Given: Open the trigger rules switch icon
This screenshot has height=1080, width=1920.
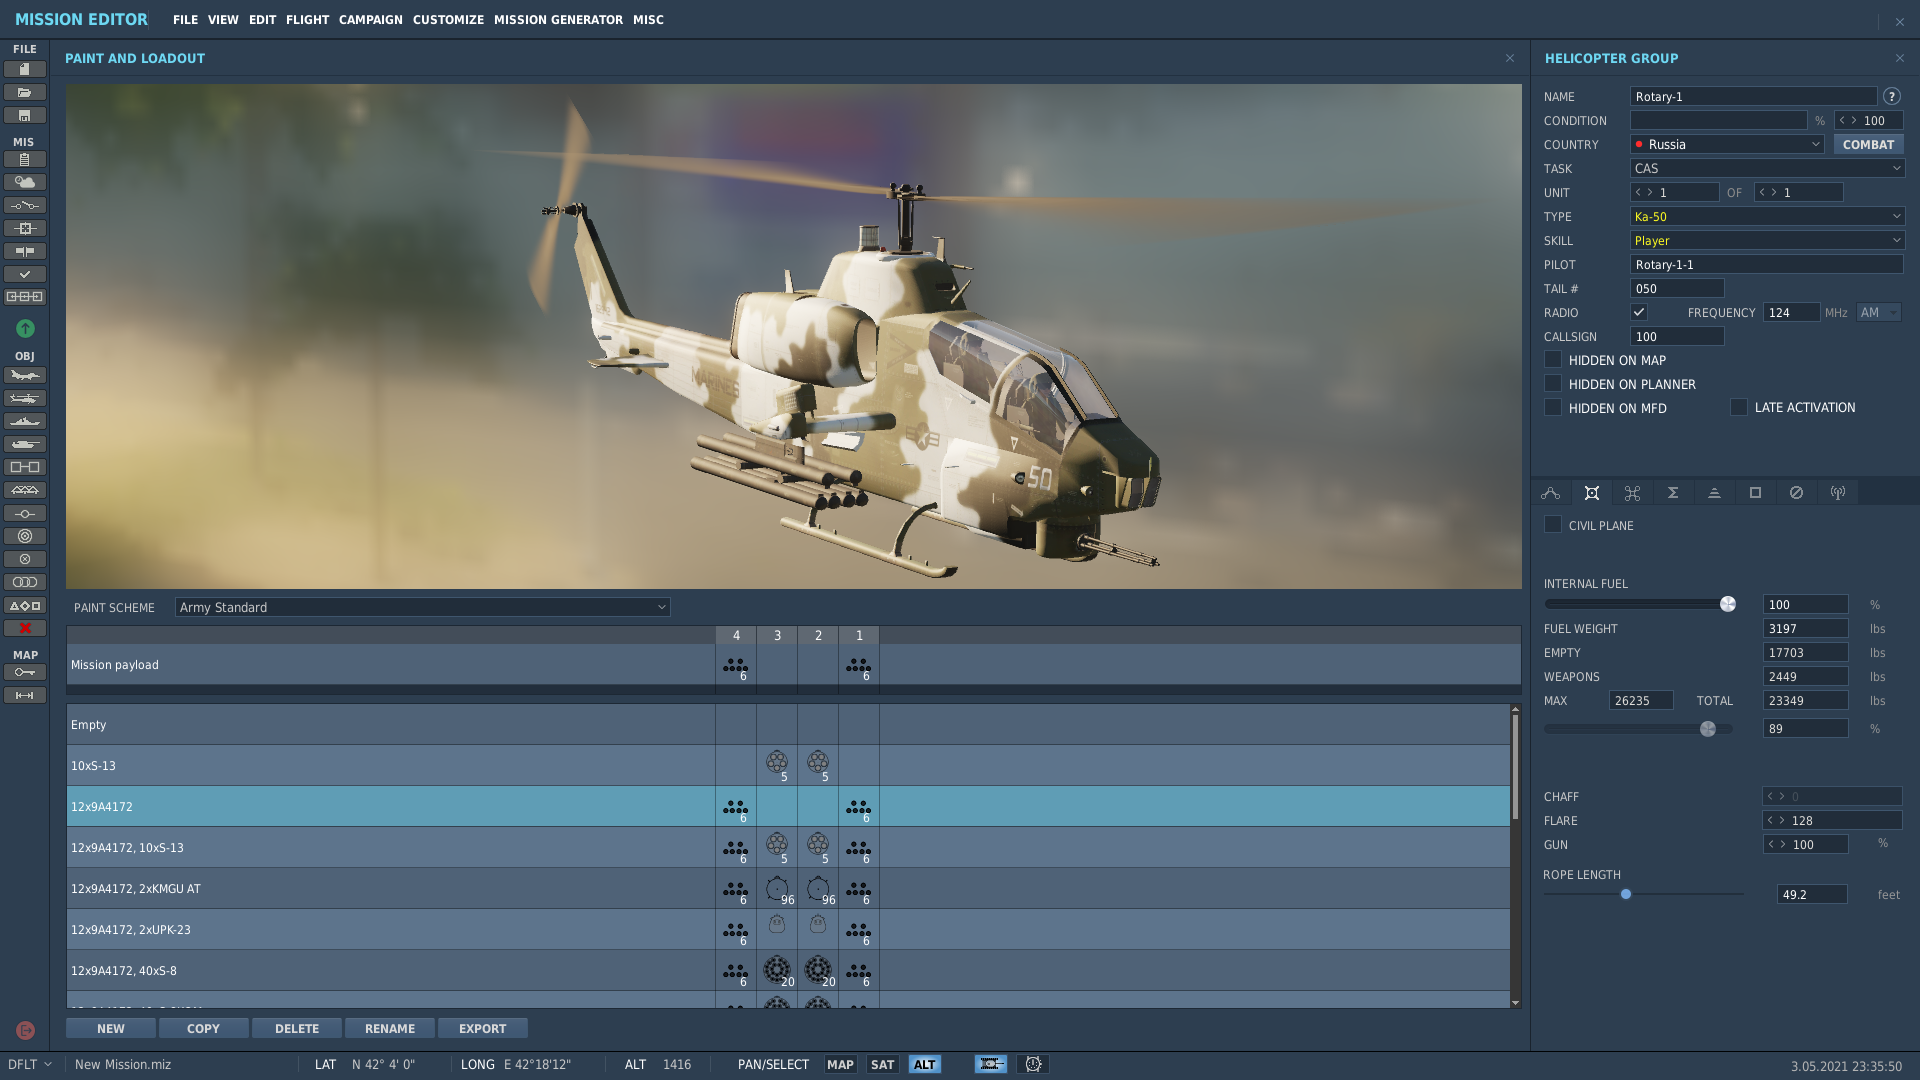Looking at the screenshot, I should pos(25,205).
